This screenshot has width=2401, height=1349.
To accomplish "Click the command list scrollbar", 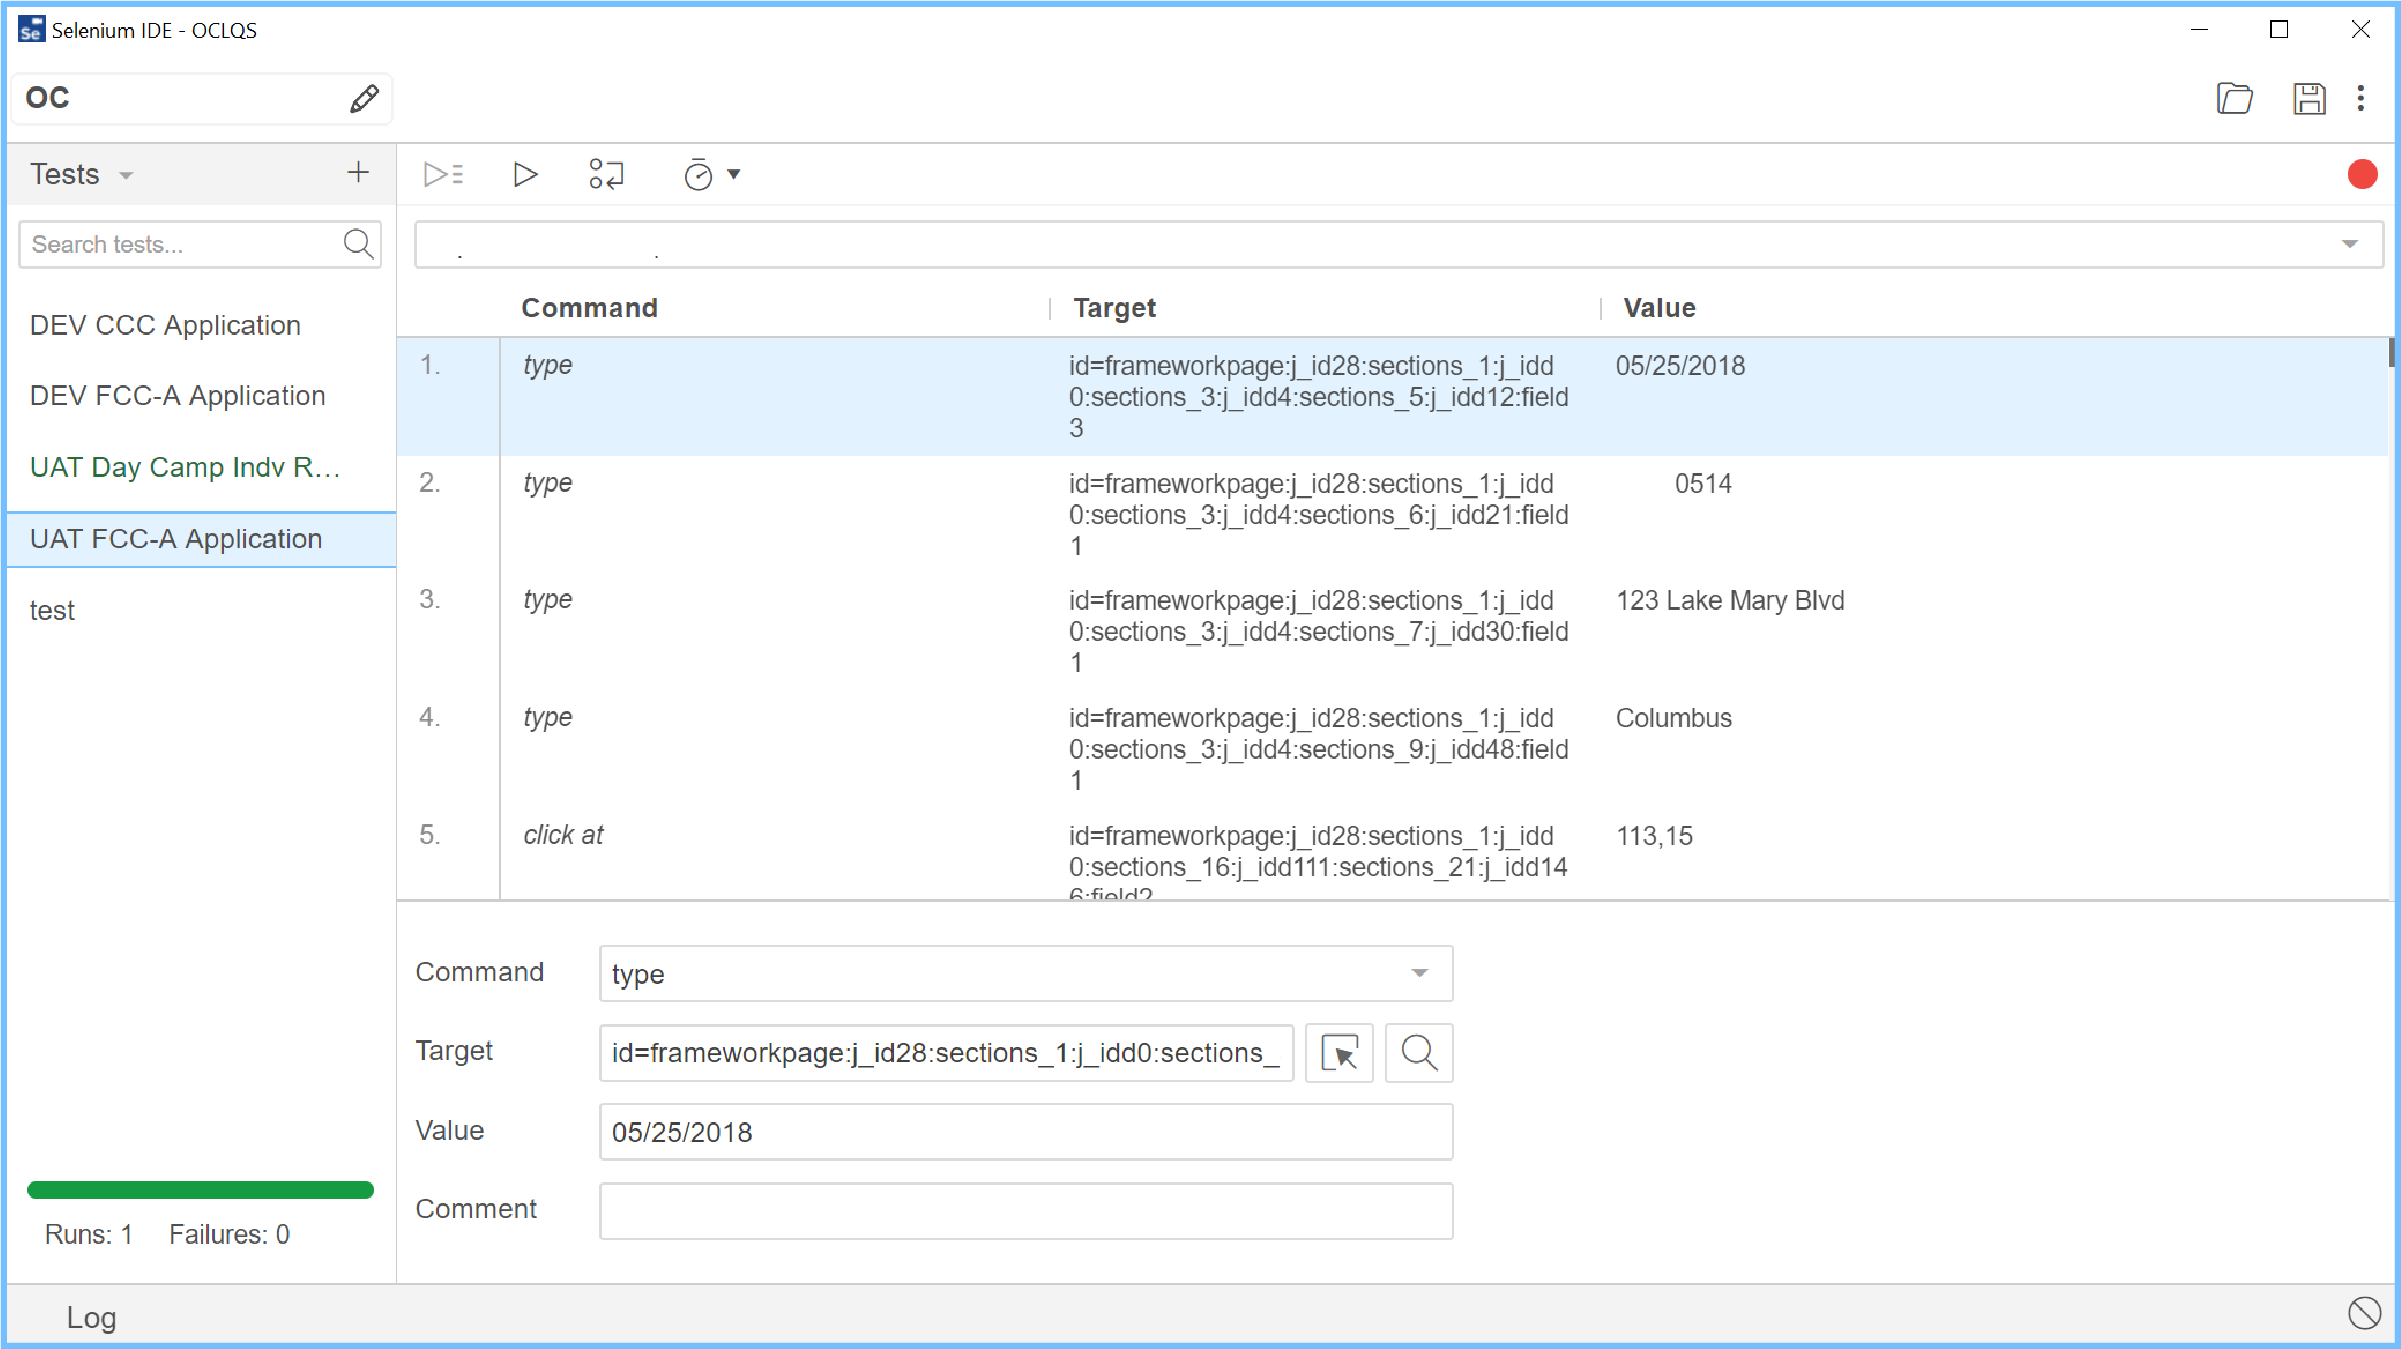I will coord(2391,353).
